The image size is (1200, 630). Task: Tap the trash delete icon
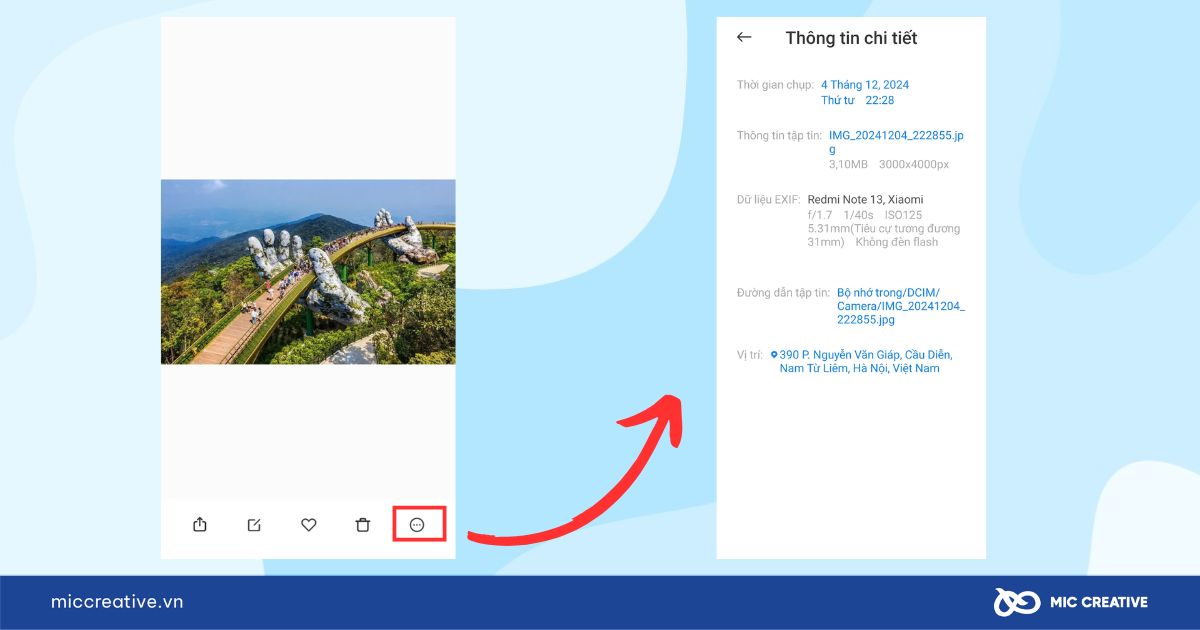click(363, 524)
